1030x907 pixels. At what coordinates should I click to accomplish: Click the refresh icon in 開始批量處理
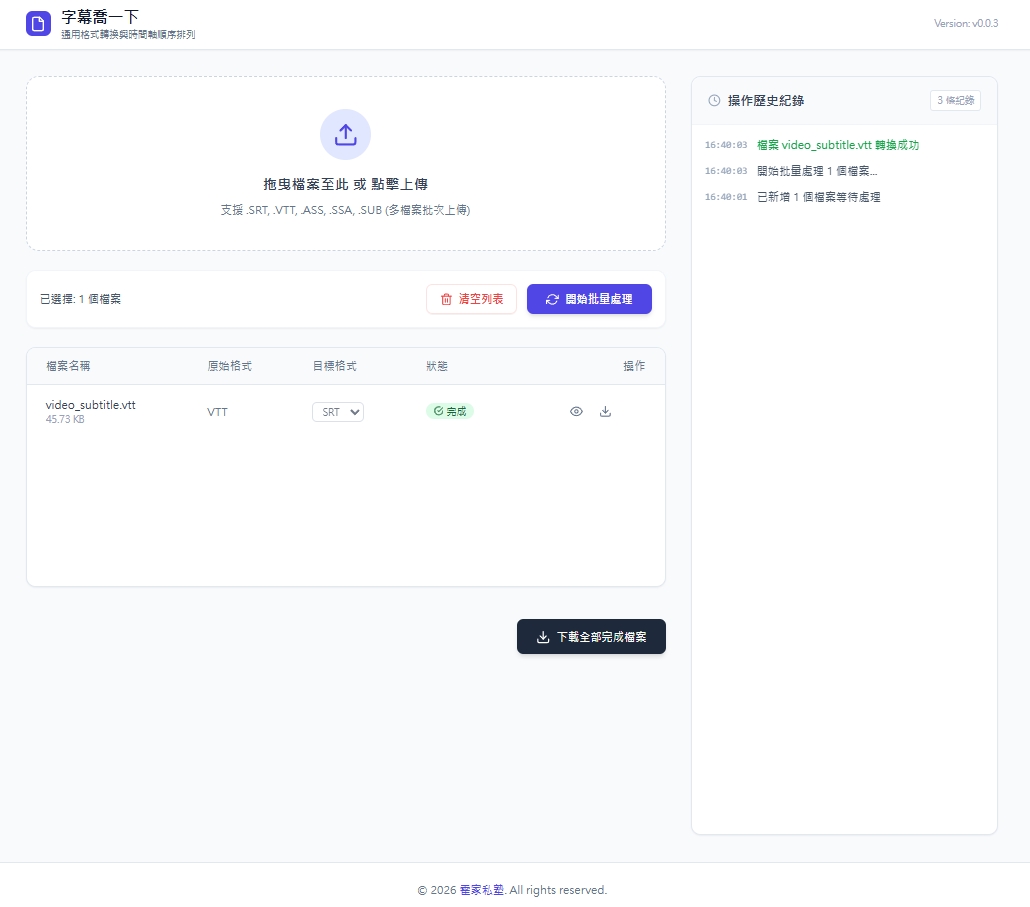[552, 299]
